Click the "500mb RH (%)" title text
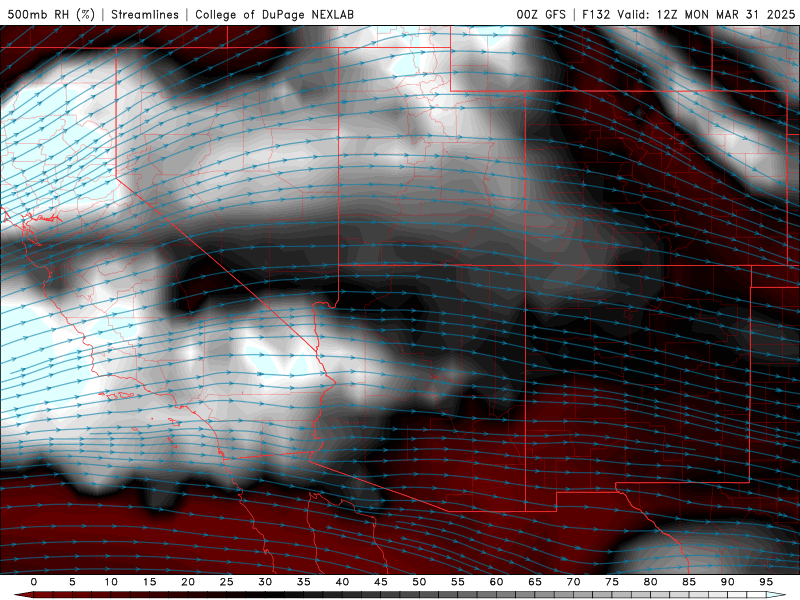800x600 pixels. click(51, 14)
